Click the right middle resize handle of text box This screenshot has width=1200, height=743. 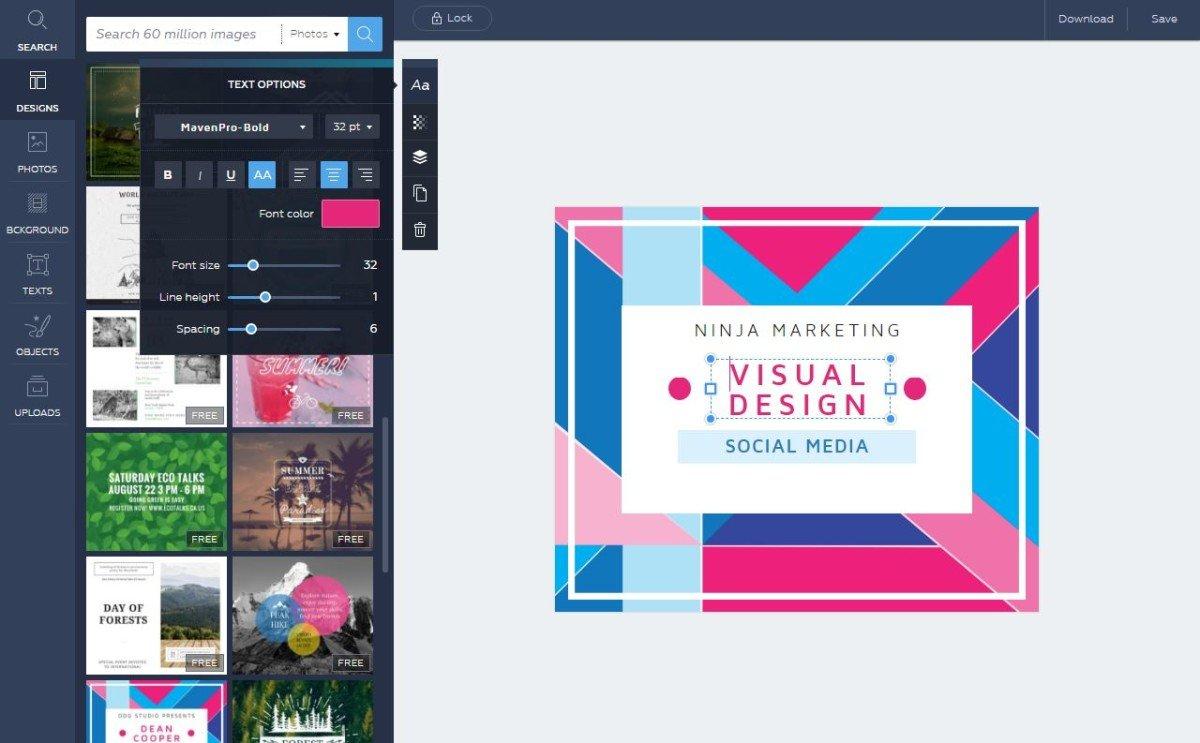(890, 389)
